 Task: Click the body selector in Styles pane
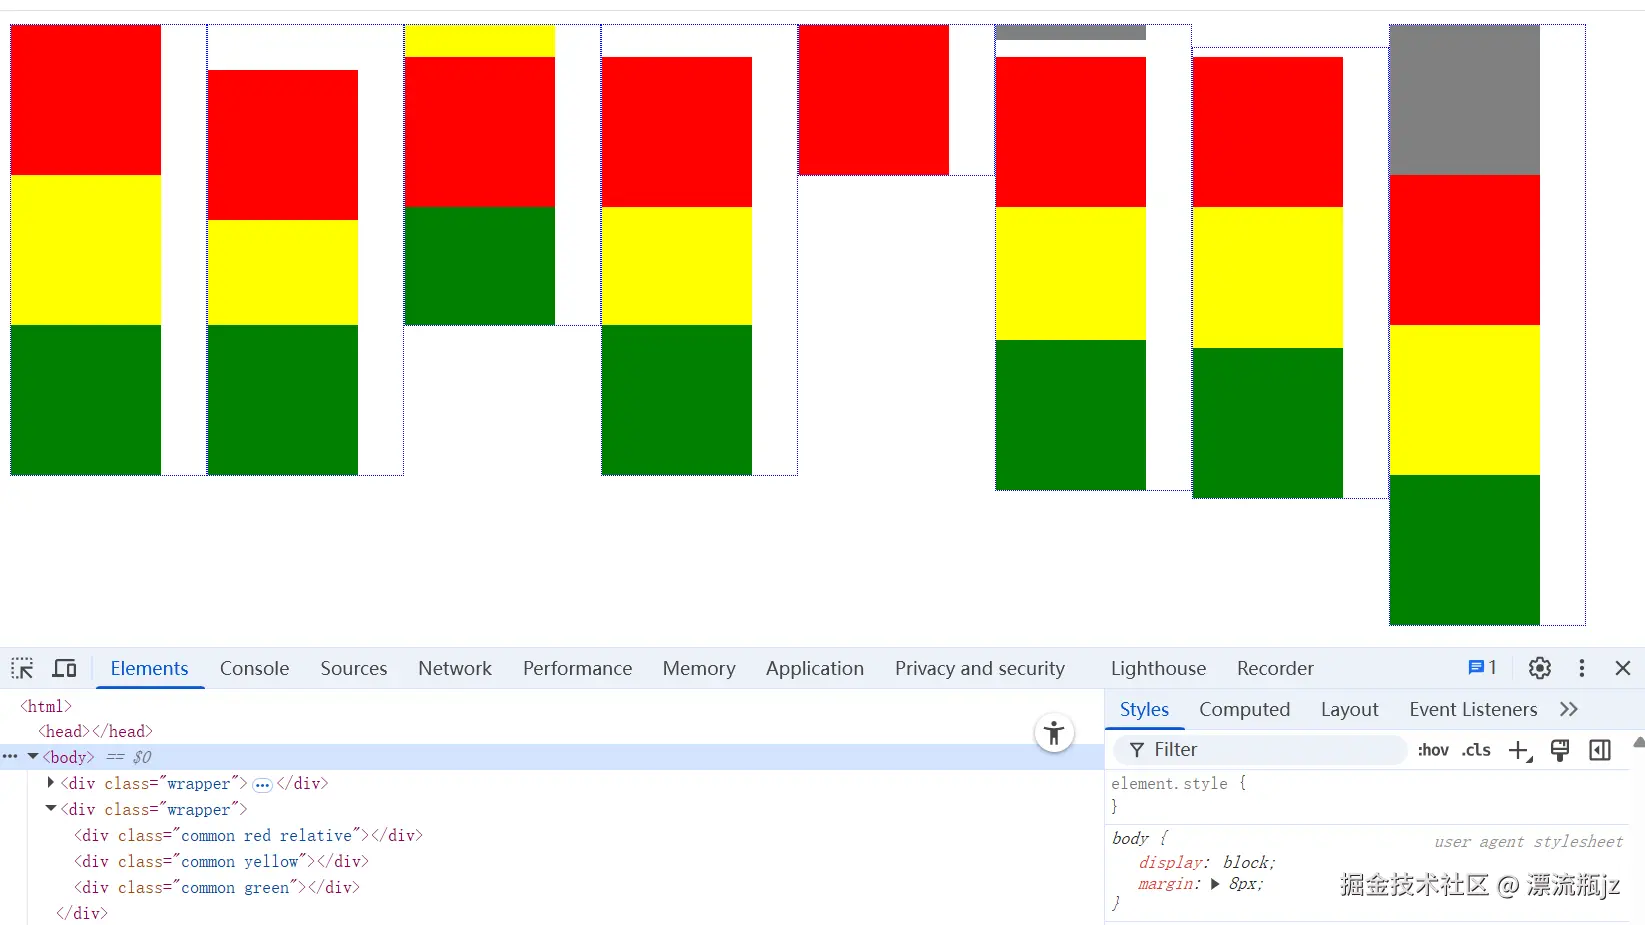(x=1130, y=838)
